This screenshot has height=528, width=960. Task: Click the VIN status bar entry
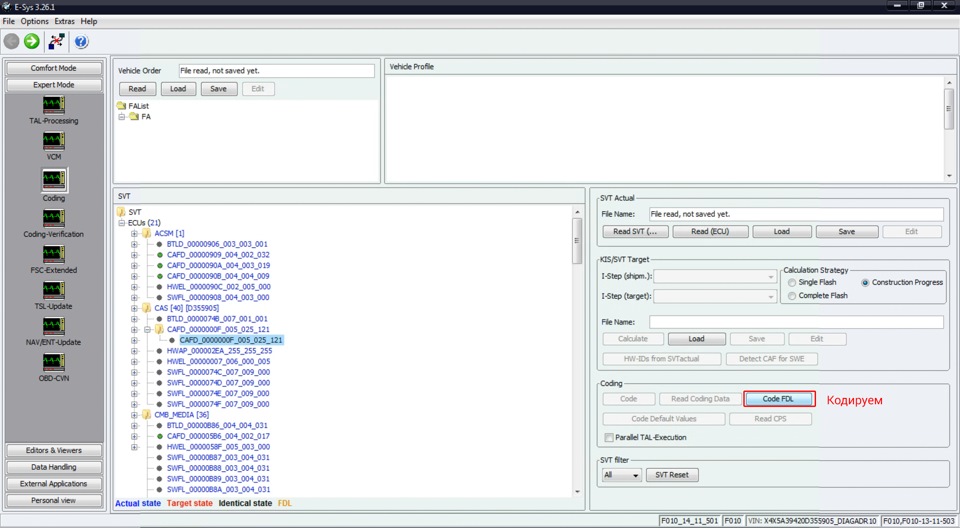click(x=812, y=521)
